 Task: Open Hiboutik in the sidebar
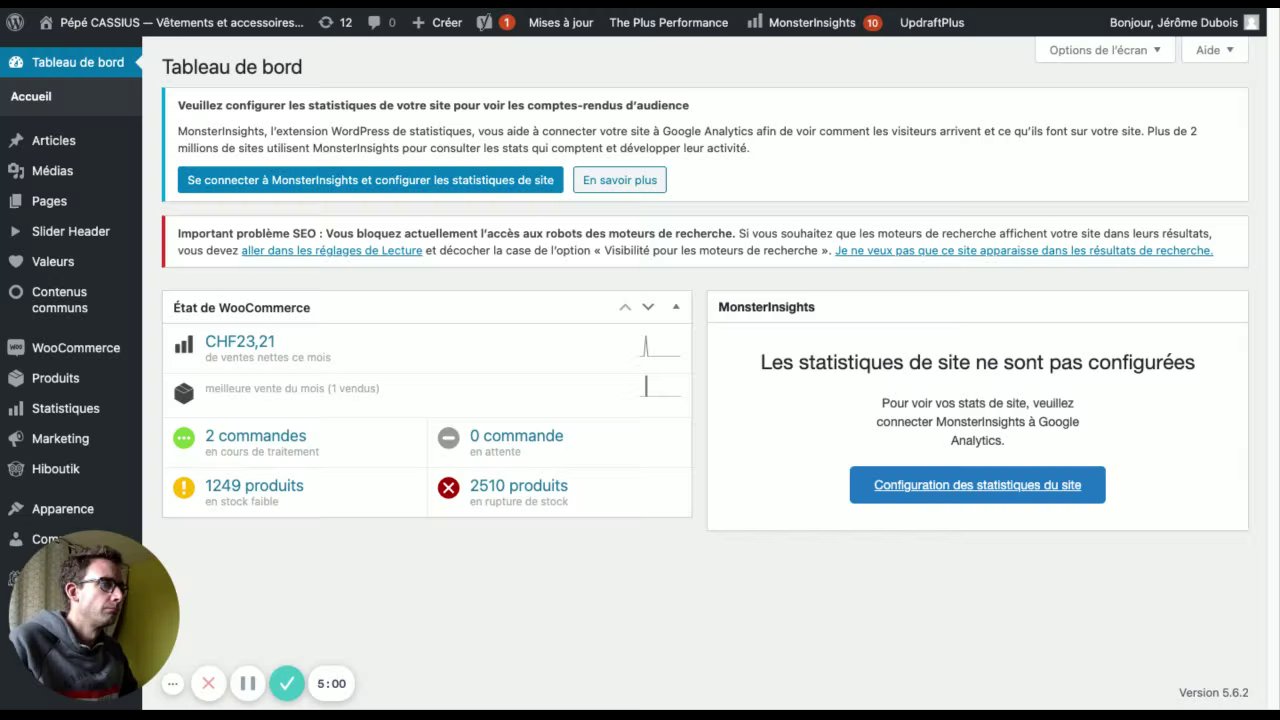click(x=71, y=468)
